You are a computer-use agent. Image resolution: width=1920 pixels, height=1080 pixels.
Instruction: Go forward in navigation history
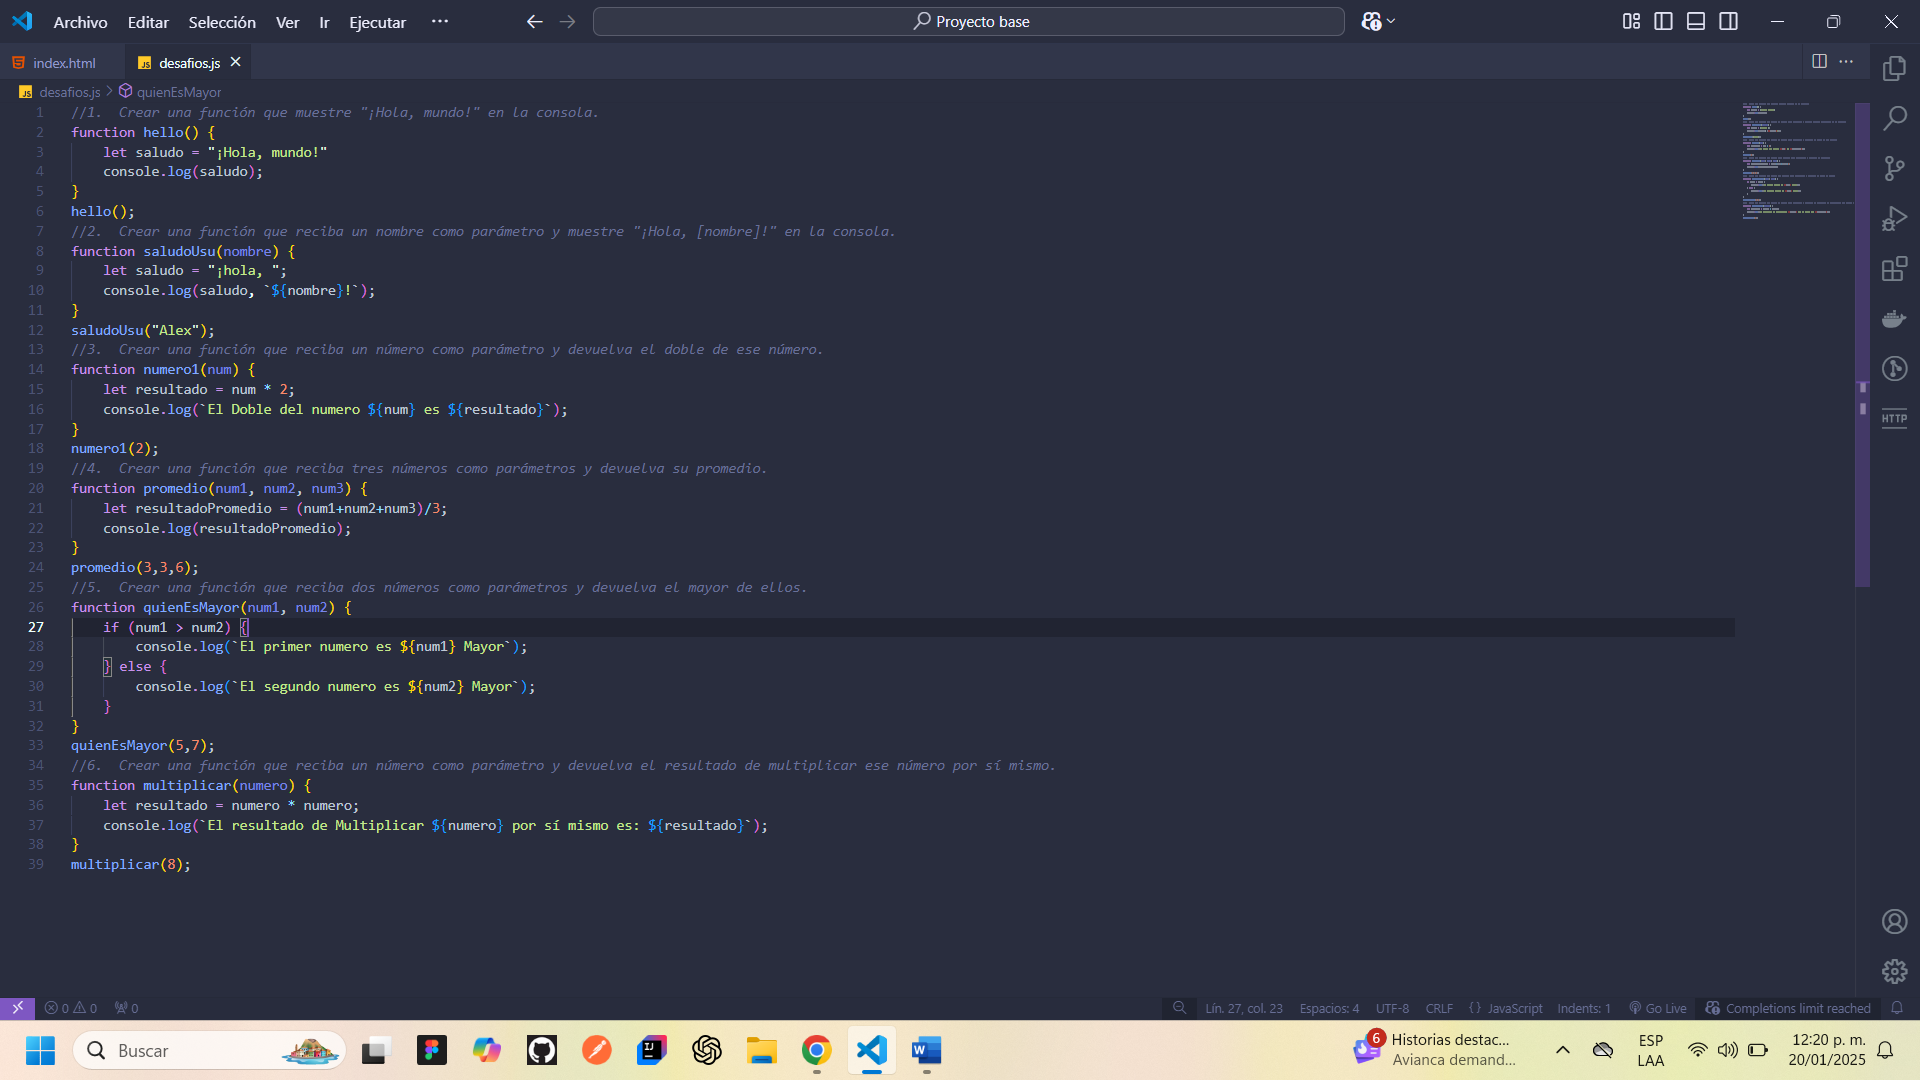coord(567,21)
